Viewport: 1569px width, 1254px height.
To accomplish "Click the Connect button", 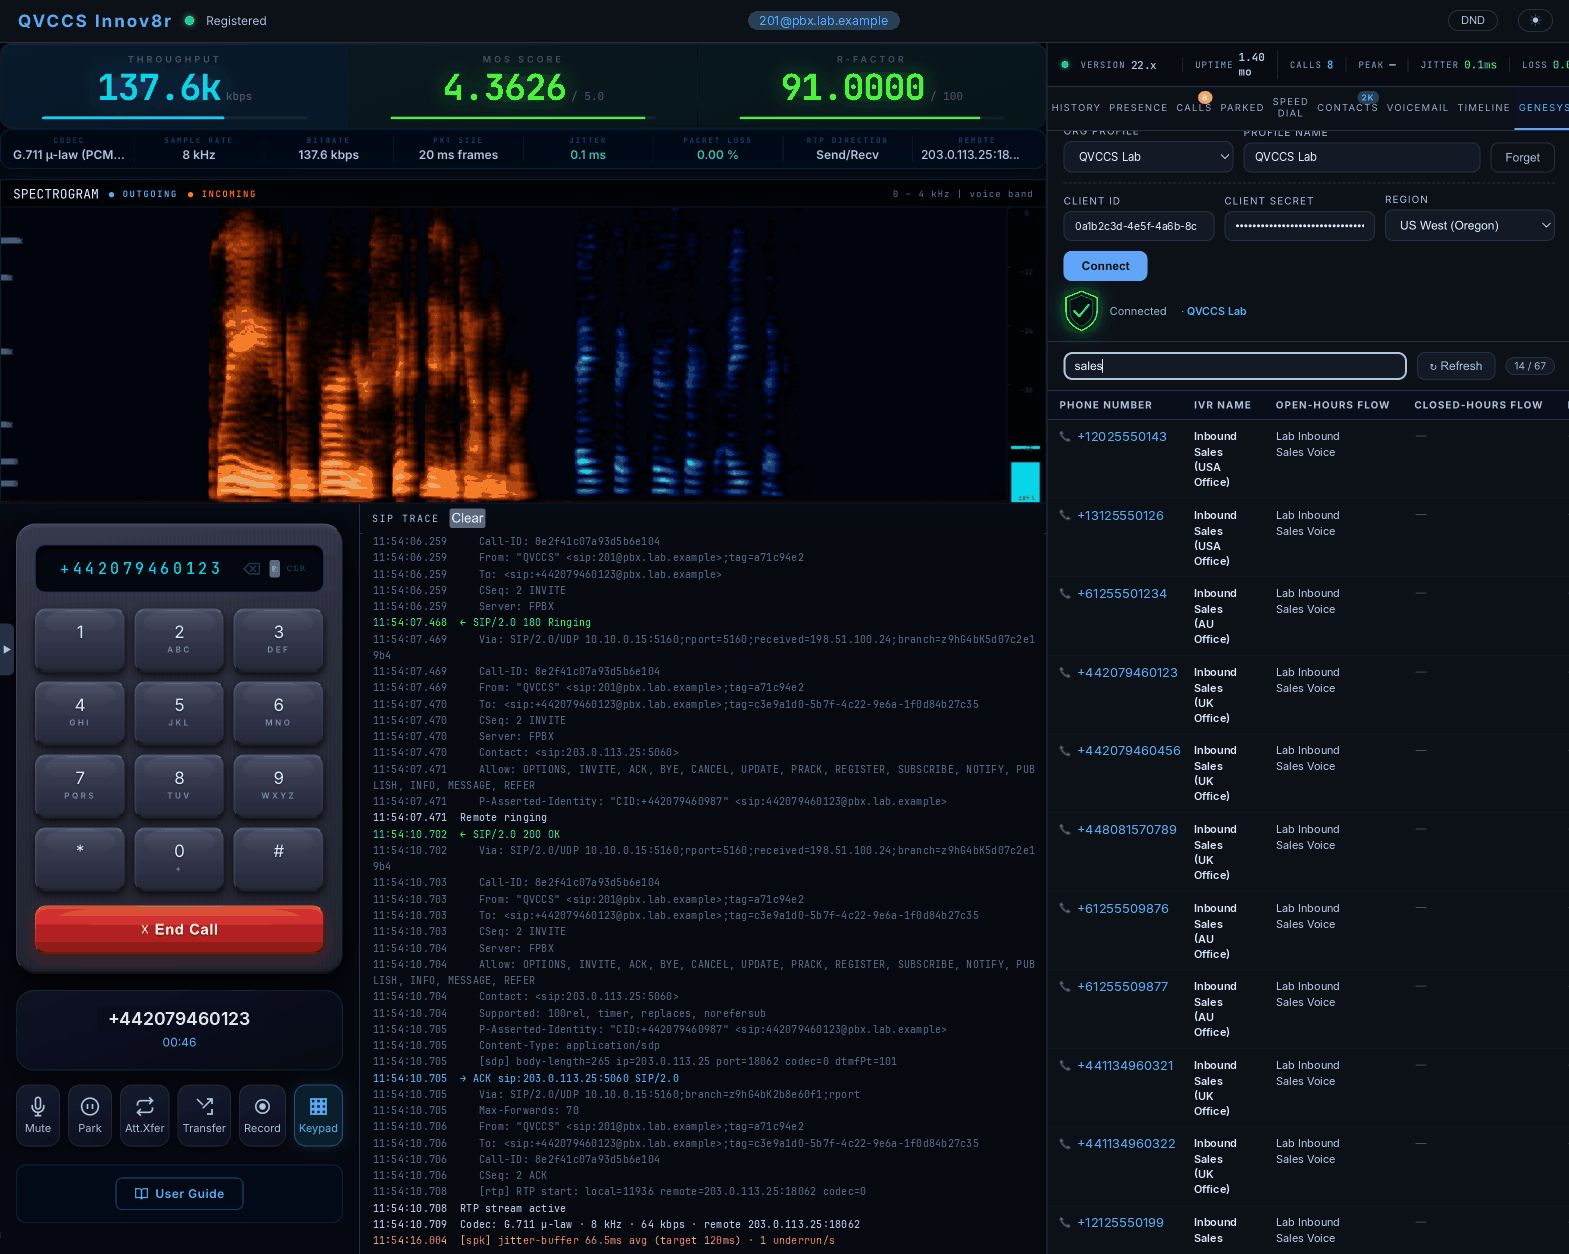I will click(1105, 266).
